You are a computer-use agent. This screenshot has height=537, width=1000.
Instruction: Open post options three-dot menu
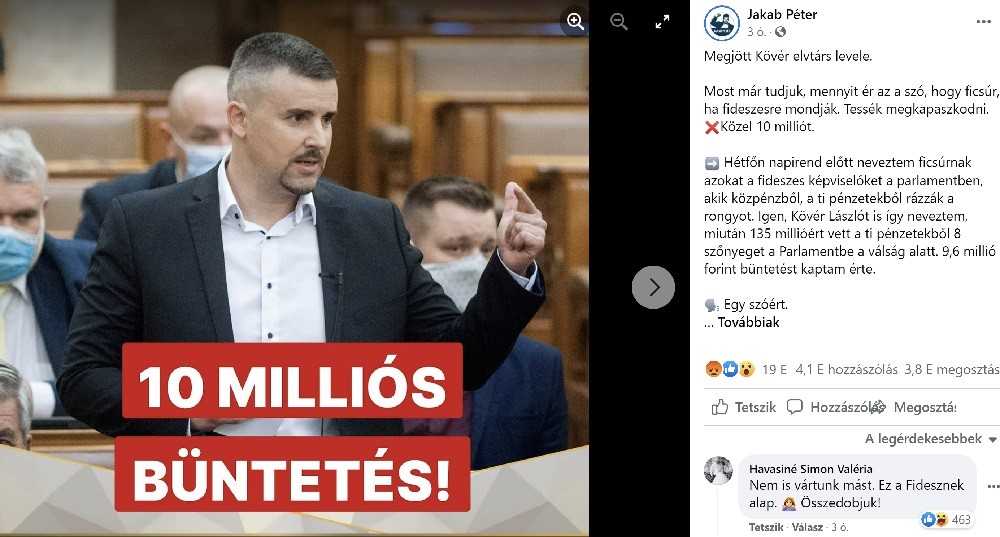(983, 22)
